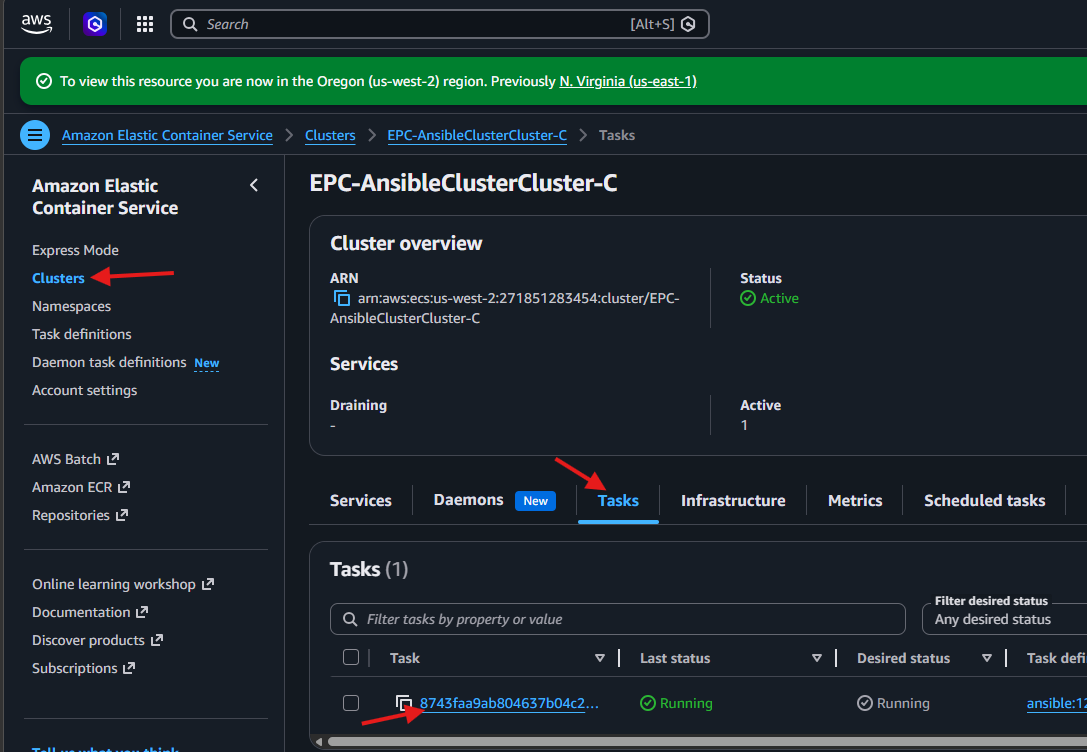Open Account settings in the sidebar
This screenshot has width=1087, height=752.
[x=85, y=390]
